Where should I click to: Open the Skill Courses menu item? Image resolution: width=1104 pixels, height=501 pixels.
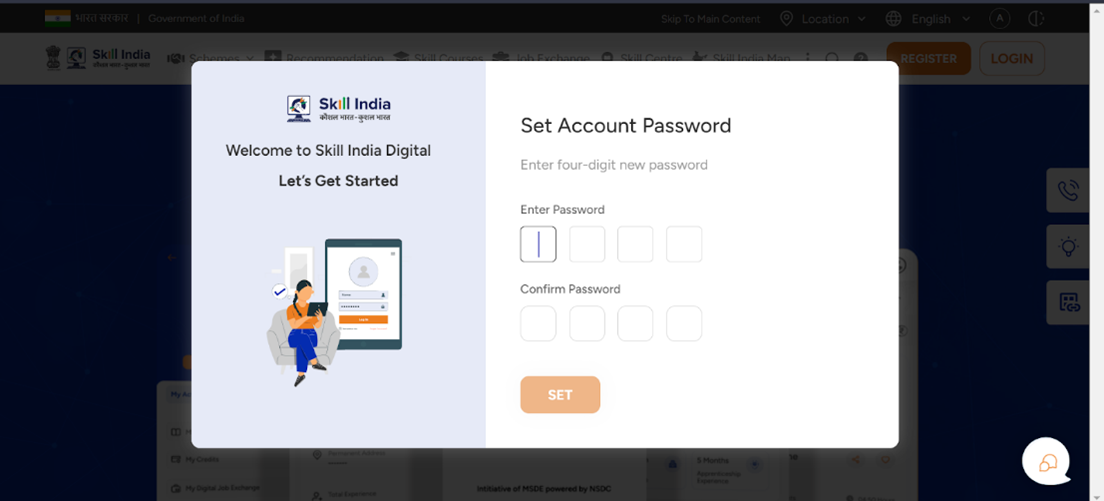438,59
